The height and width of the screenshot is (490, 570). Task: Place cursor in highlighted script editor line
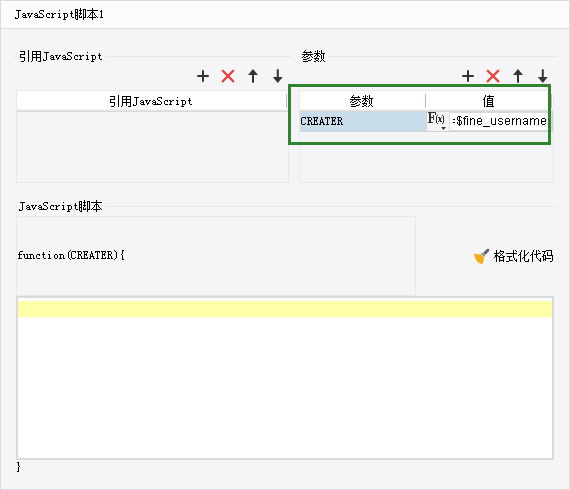click(x=285, y=309)
